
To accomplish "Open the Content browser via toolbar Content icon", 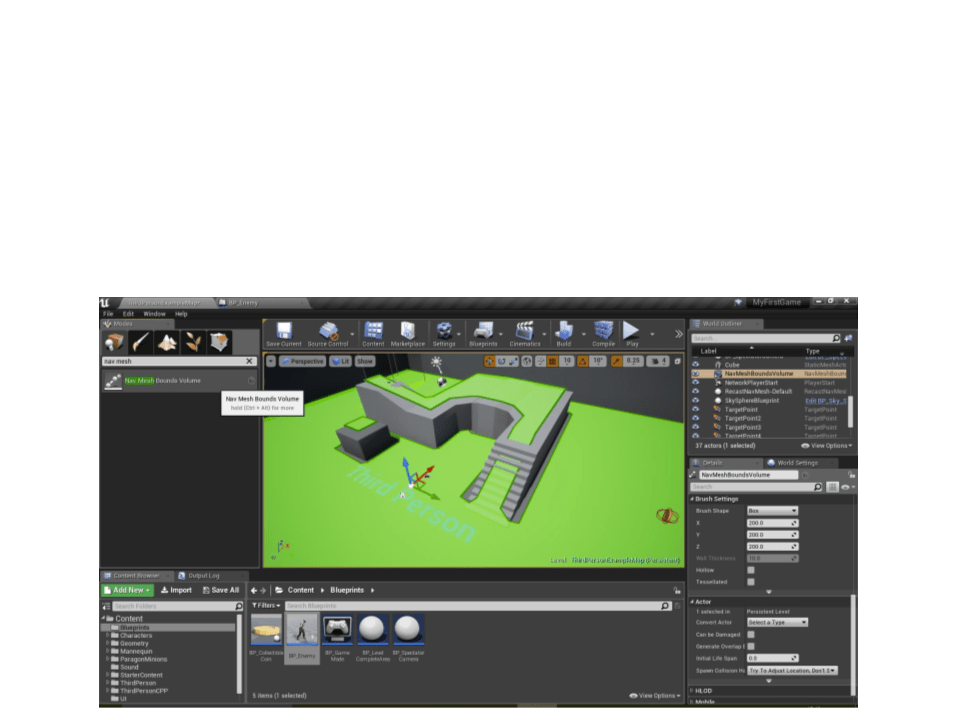I will click(x=374, y=331).
